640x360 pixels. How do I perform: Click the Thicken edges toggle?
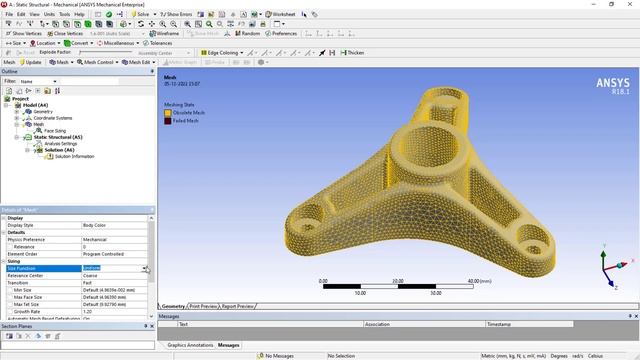[x=352, y=53]
